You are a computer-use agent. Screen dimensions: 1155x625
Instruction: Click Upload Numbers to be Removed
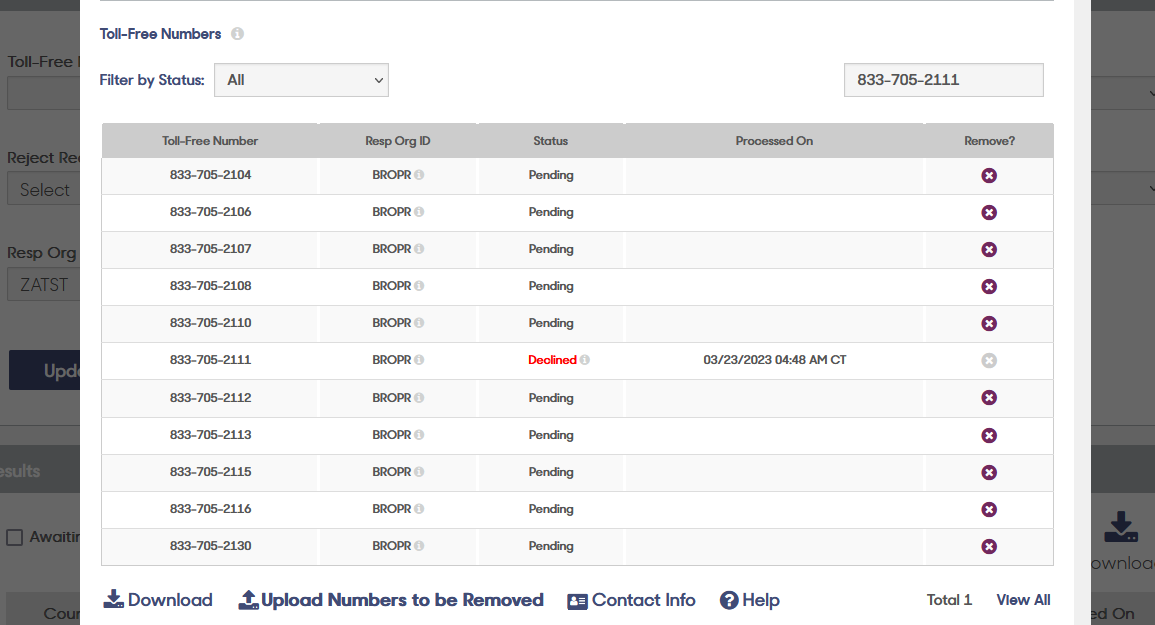tap(391, 600)
